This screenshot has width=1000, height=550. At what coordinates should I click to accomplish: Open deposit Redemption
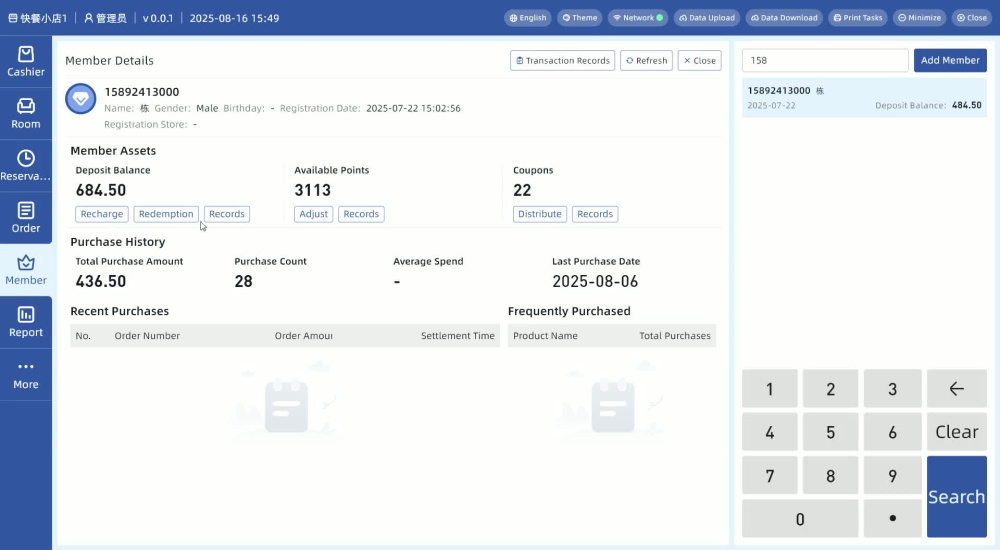(x=166, y=214)
